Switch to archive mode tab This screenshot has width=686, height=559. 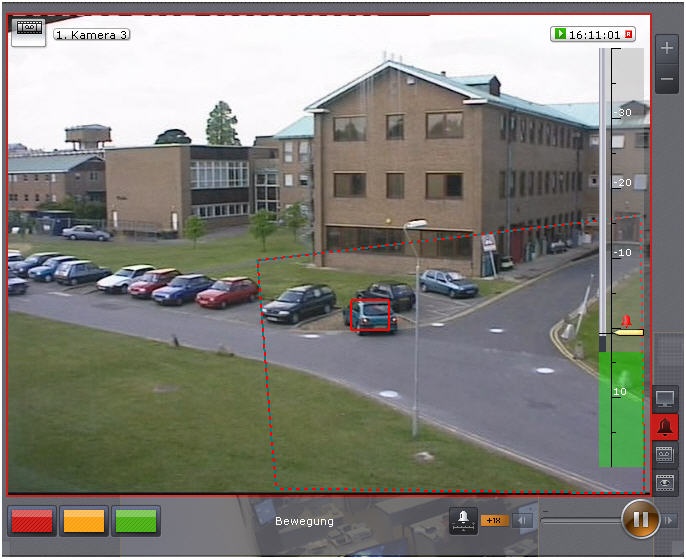click(665, 454)
